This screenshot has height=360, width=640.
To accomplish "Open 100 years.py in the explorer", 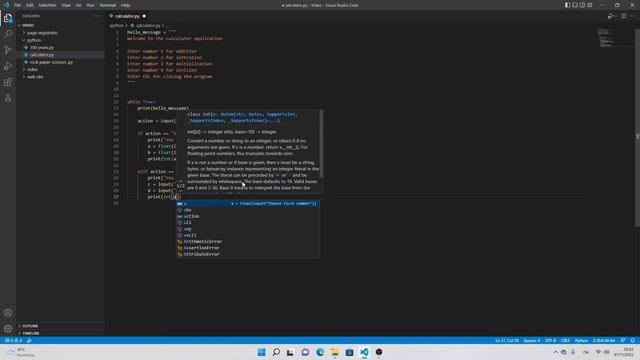I will [60, 47].
